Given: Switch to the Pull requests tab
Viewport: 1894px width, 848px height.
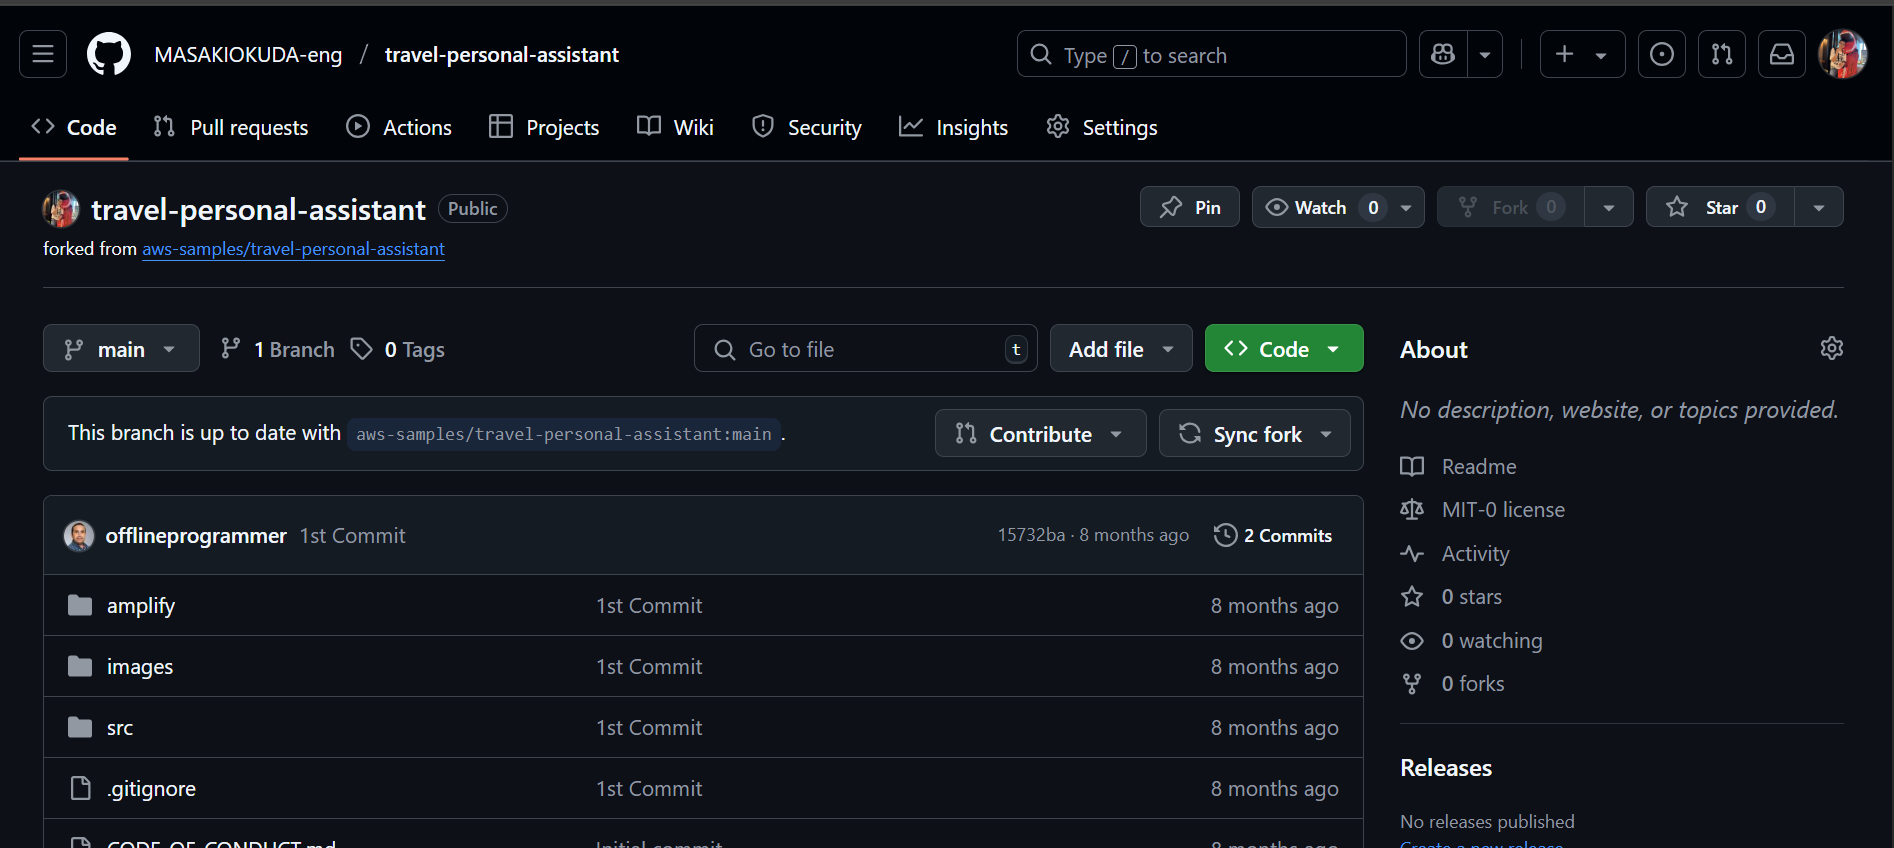Looking at the screenshot, I should [x=231, y=127].
